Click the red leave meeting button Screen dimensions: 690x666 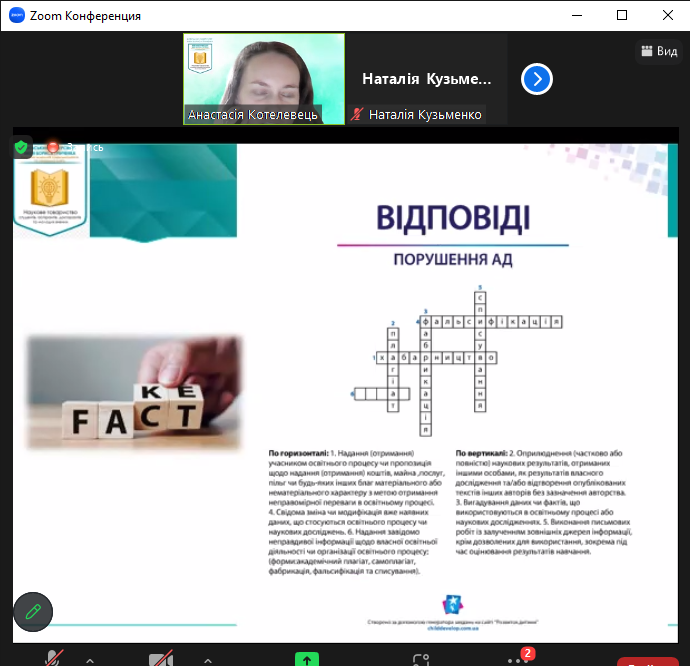coord(648,662)
